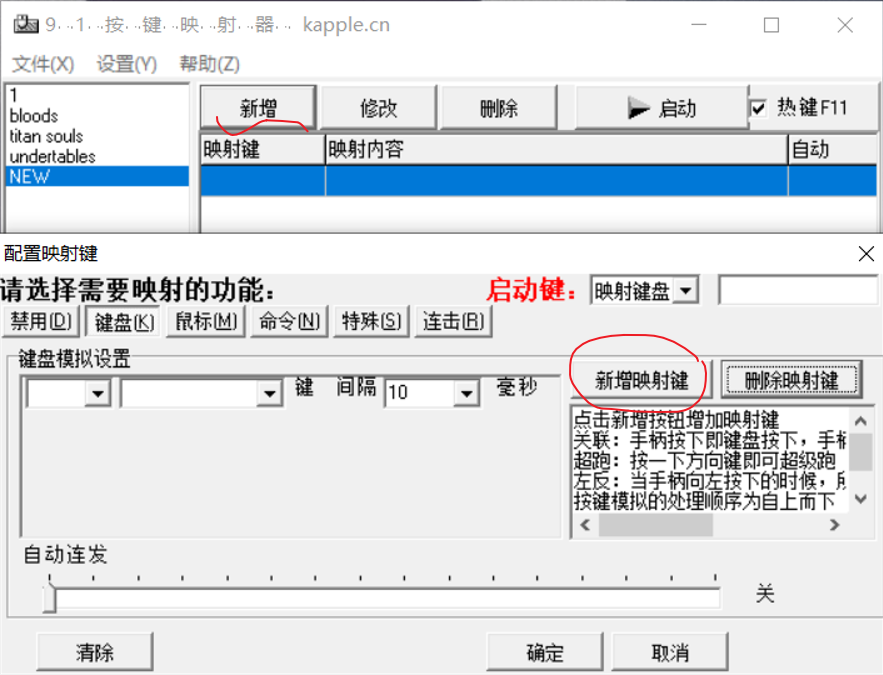
Task: Click the 自动连发 slider handle
Action: (x=50, y=597)
